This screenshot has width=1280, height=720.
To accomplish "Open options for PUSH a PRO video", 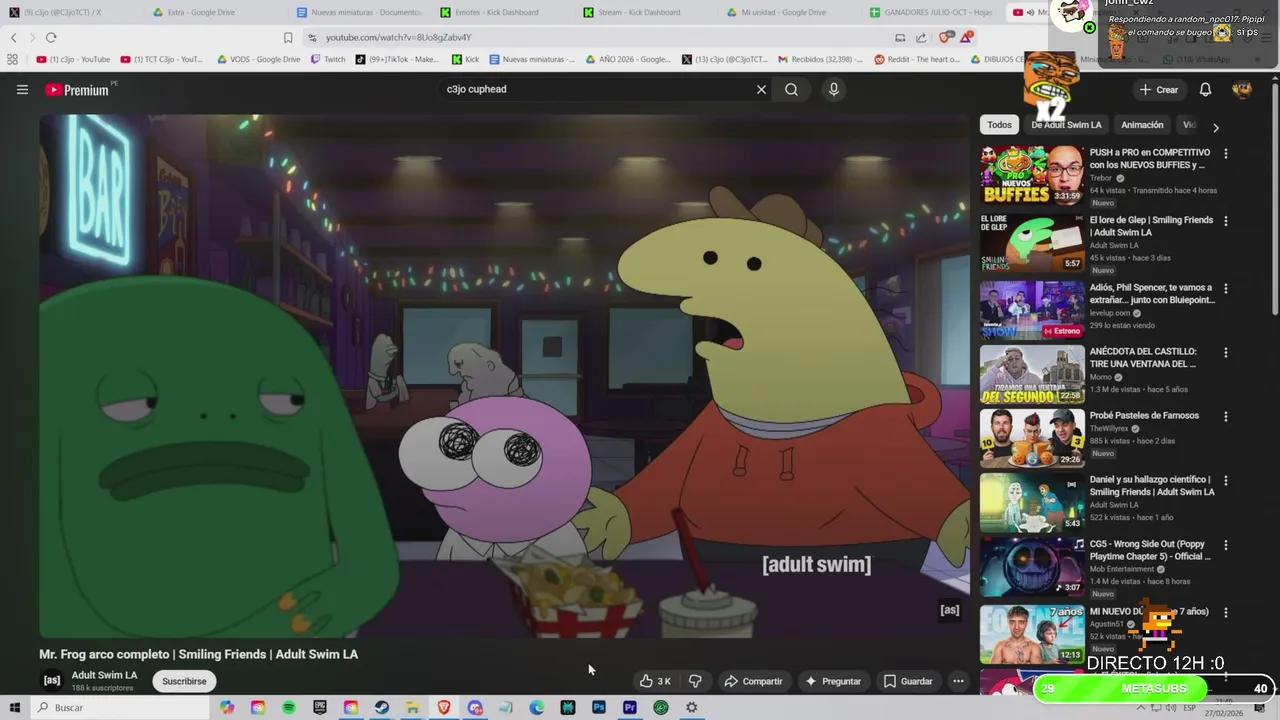I will pyautogui.click(x=1226, y=154).
